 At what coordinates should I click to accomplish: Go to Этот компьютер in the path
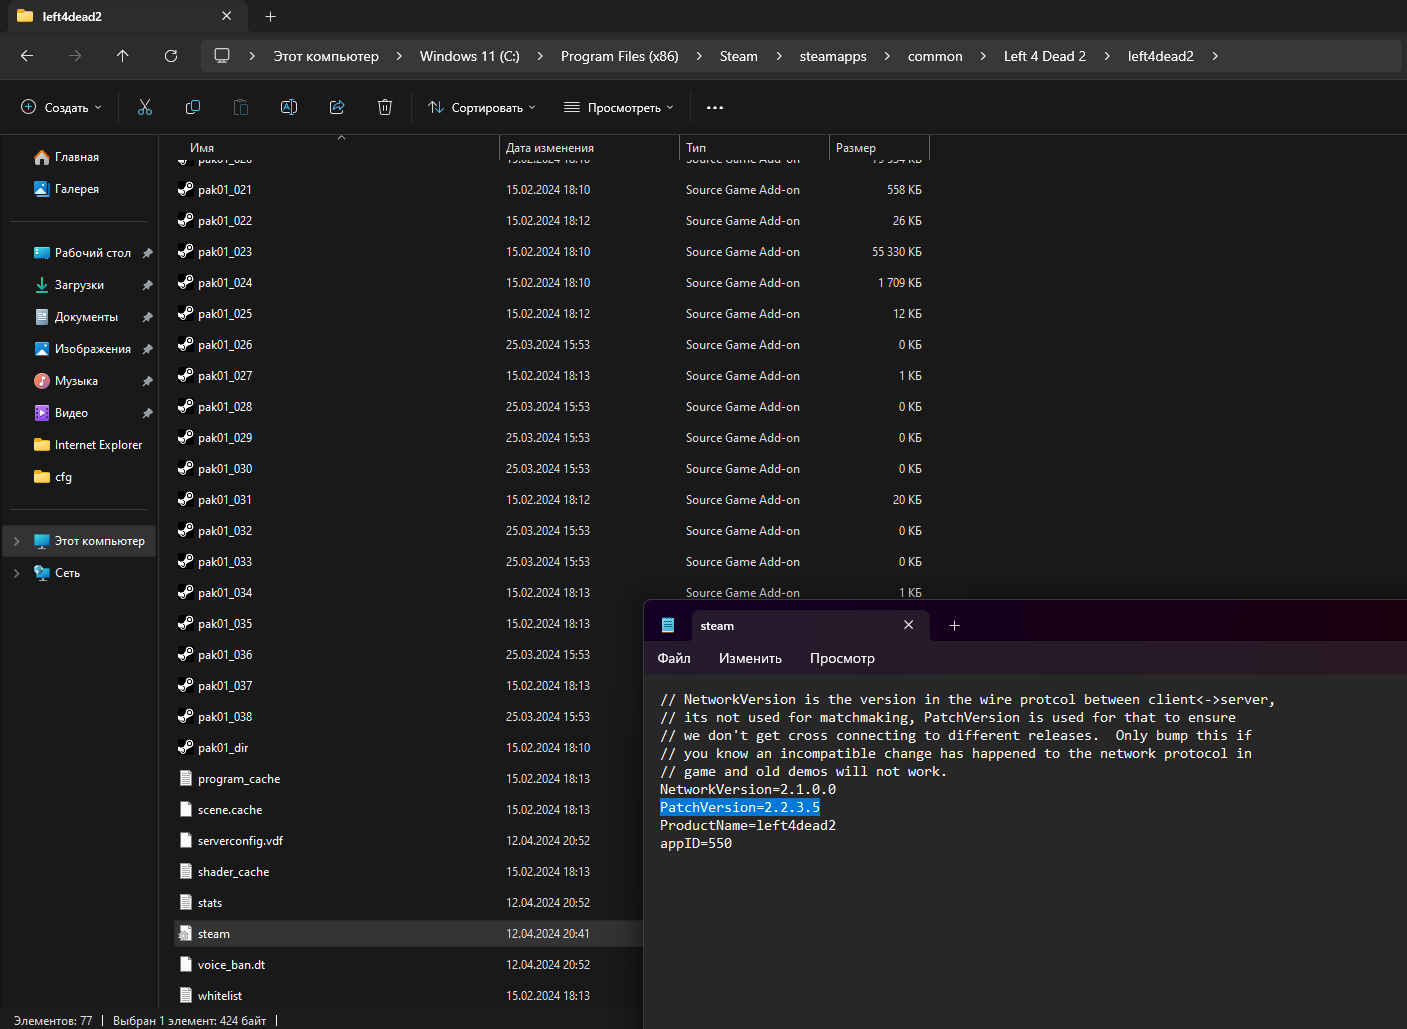(326, 56)
